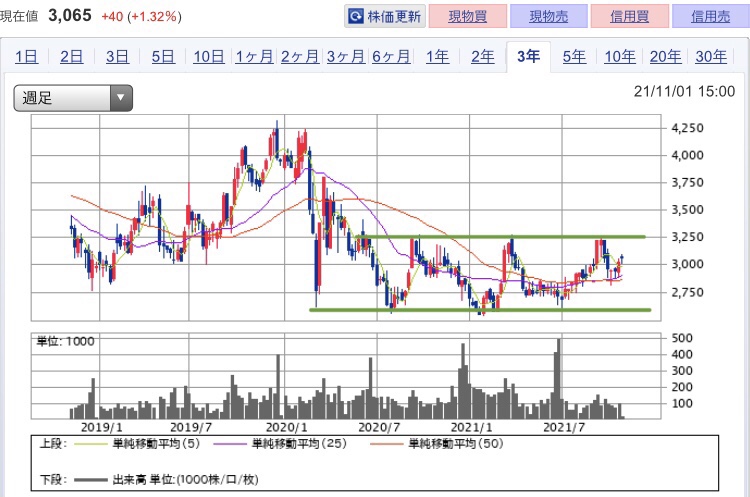This screenshot has width=750, height=497.
Task: Click the timestamp 21/11/01 15:00
Action: tap(684, 91)
